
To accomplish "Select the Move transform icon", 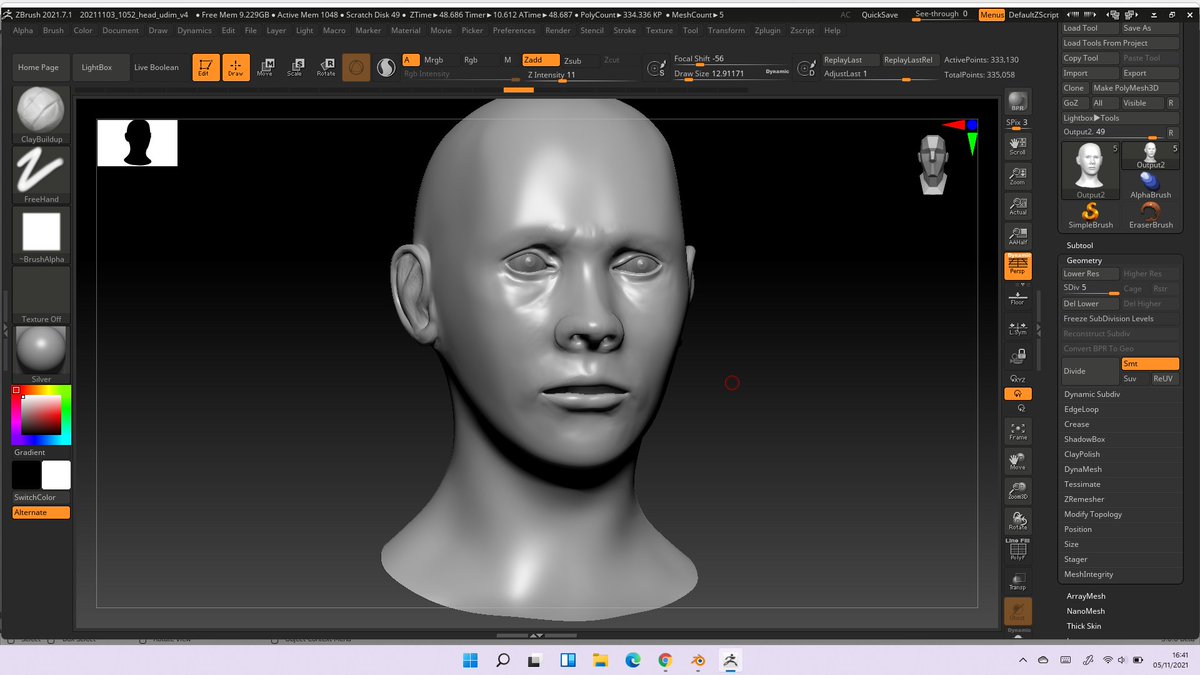I will coord(265,67).
